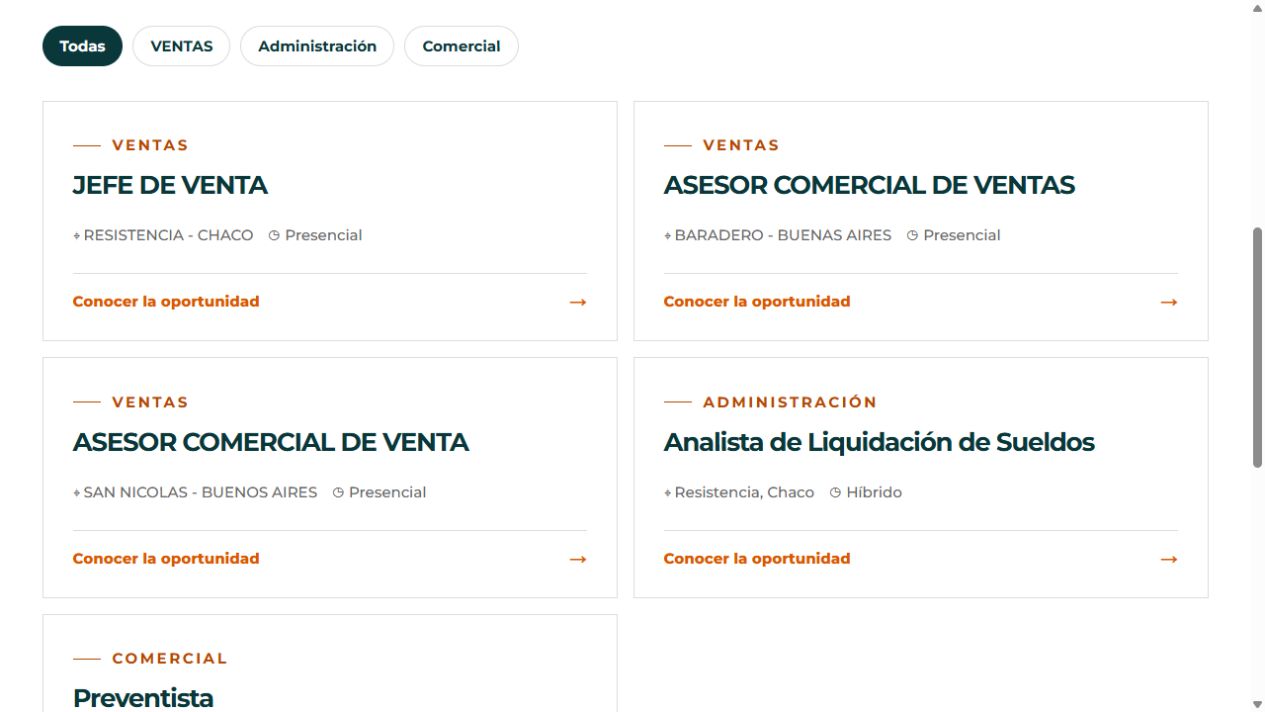Image resolution: width=1265 pixels, height=712 pixels.
Task: Click the JEFE DE VENTA job title
Action: 170,185
